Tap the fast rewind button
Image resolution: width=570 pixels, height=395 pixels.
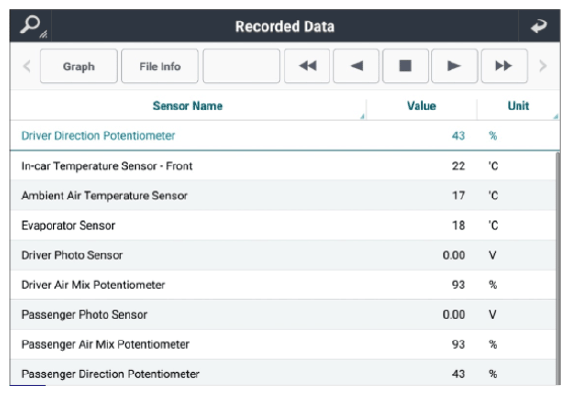[307, 66]
